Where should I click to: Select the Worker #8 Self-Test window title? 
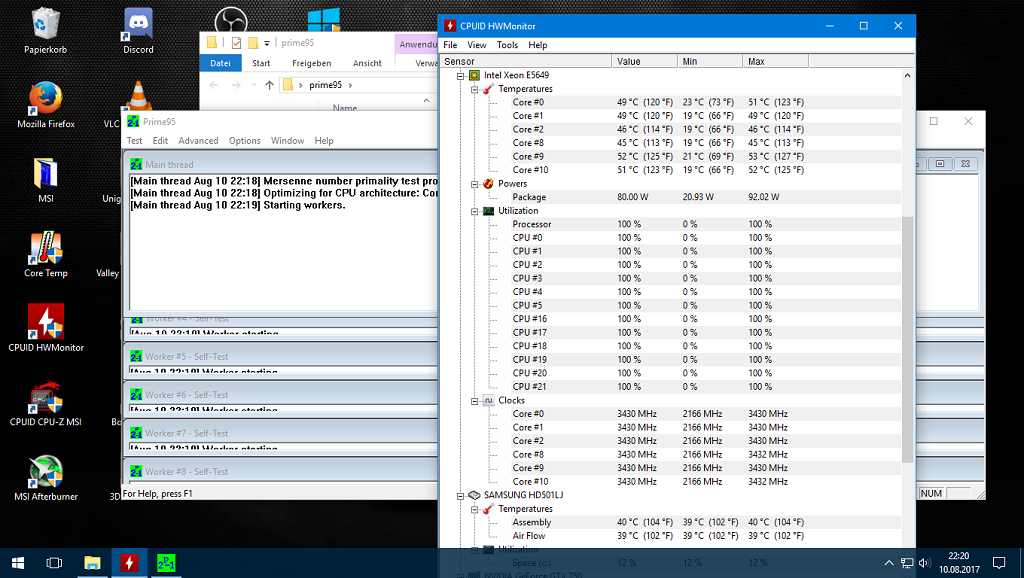click(x=187, y=472)
